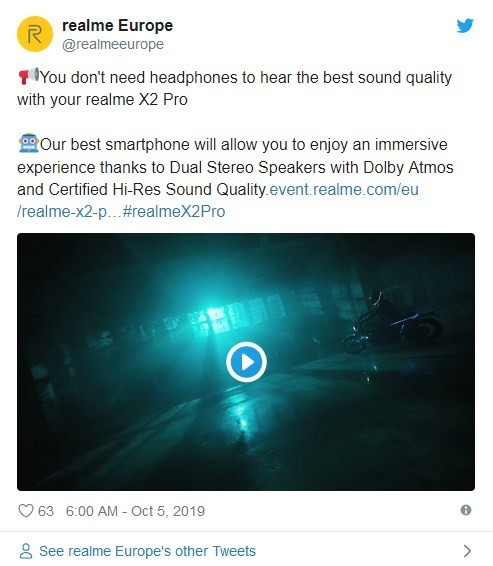The image size is (493, 566).
Task: Open See realme Europe's other Tweets
Action: click(147, 551)
